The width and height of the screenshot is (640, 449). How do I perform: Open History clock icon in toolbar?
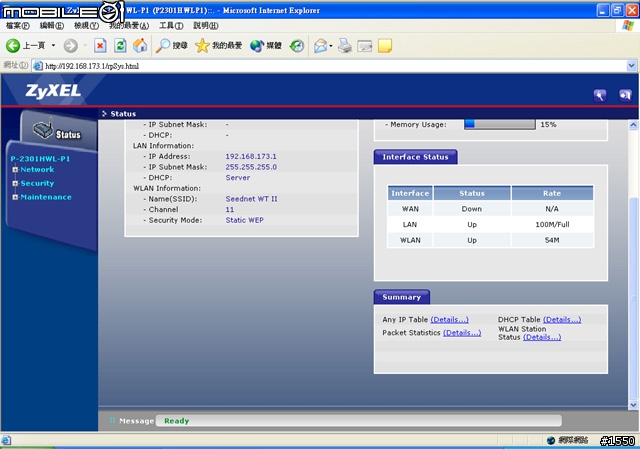click(297, 45)
